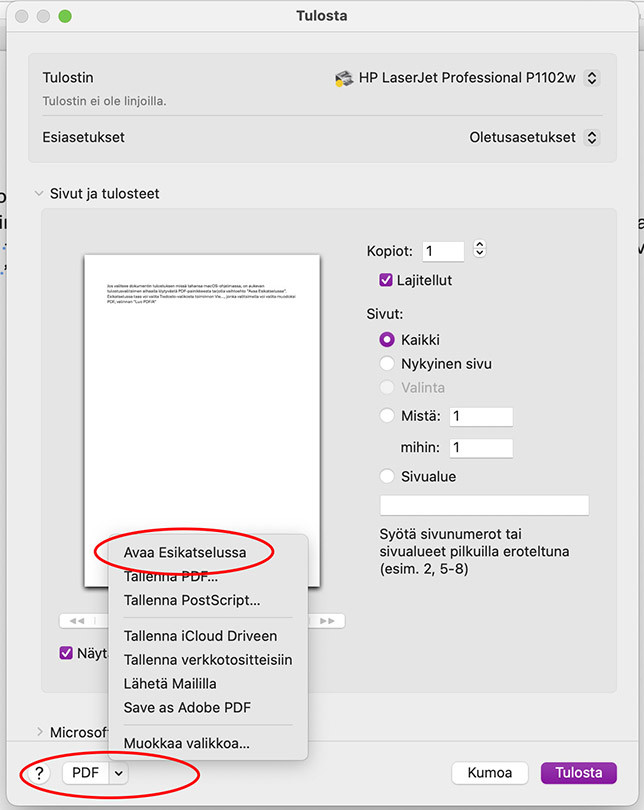
Task: Select the Kaikki pages radio button
Action: pos(387,340)
